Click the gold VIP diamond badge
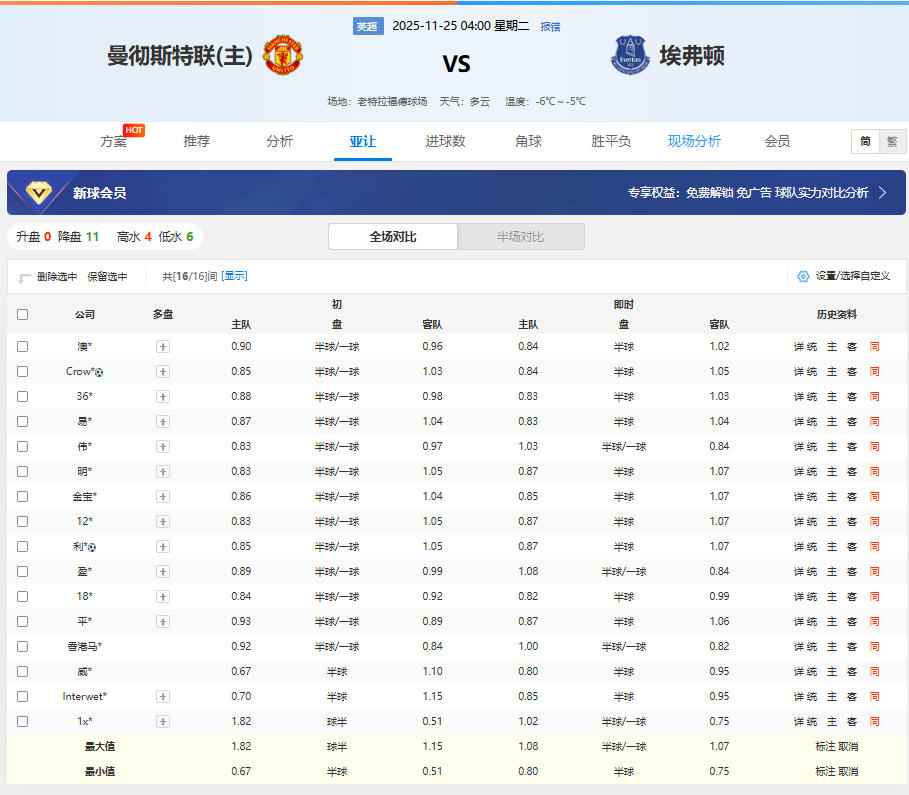 point(39,192)
